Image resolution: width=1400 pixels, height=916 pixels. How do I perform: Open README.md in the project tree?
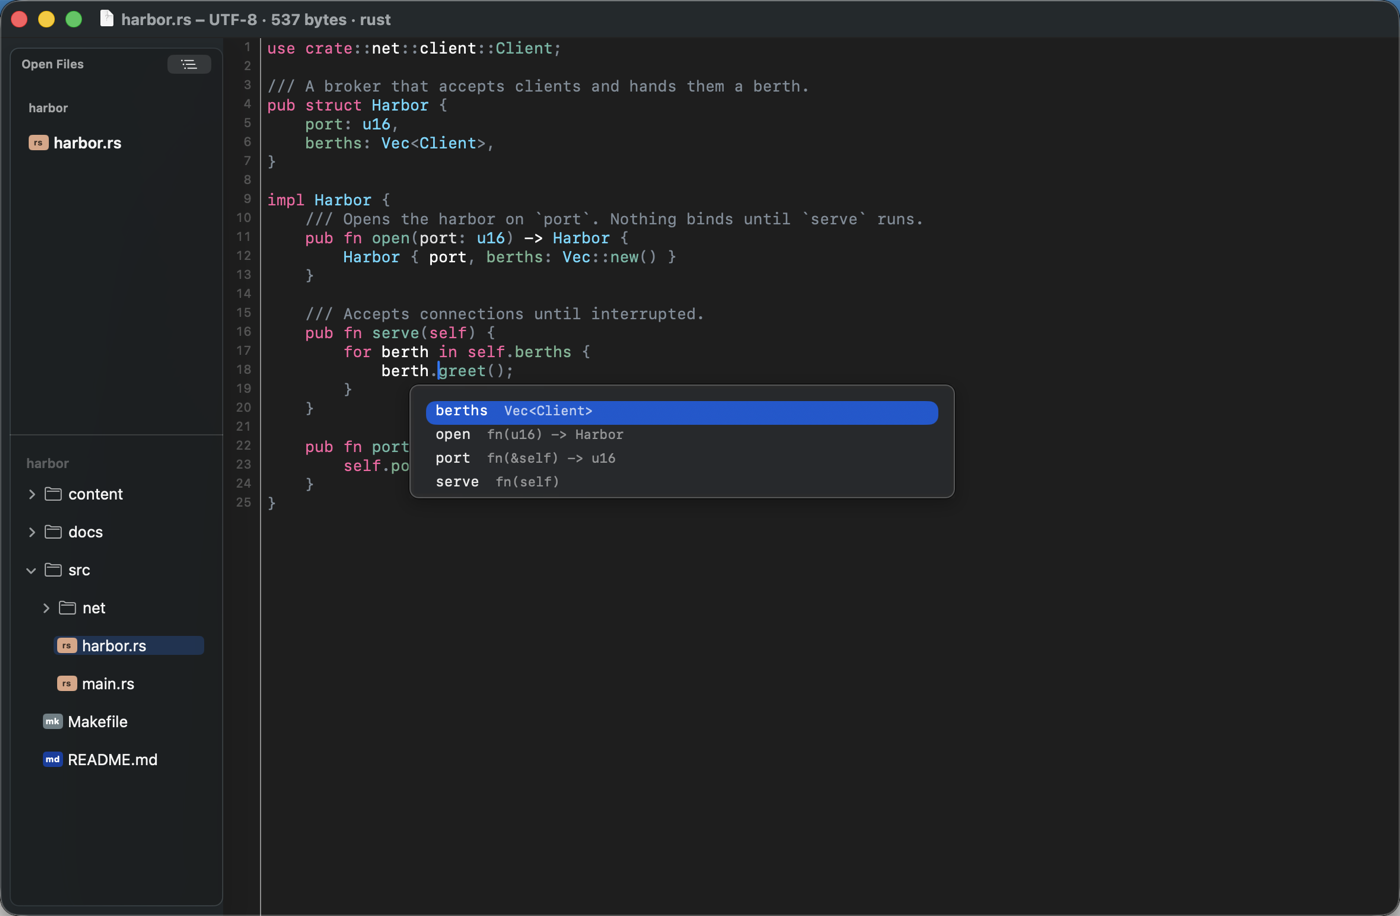[112, 760]
